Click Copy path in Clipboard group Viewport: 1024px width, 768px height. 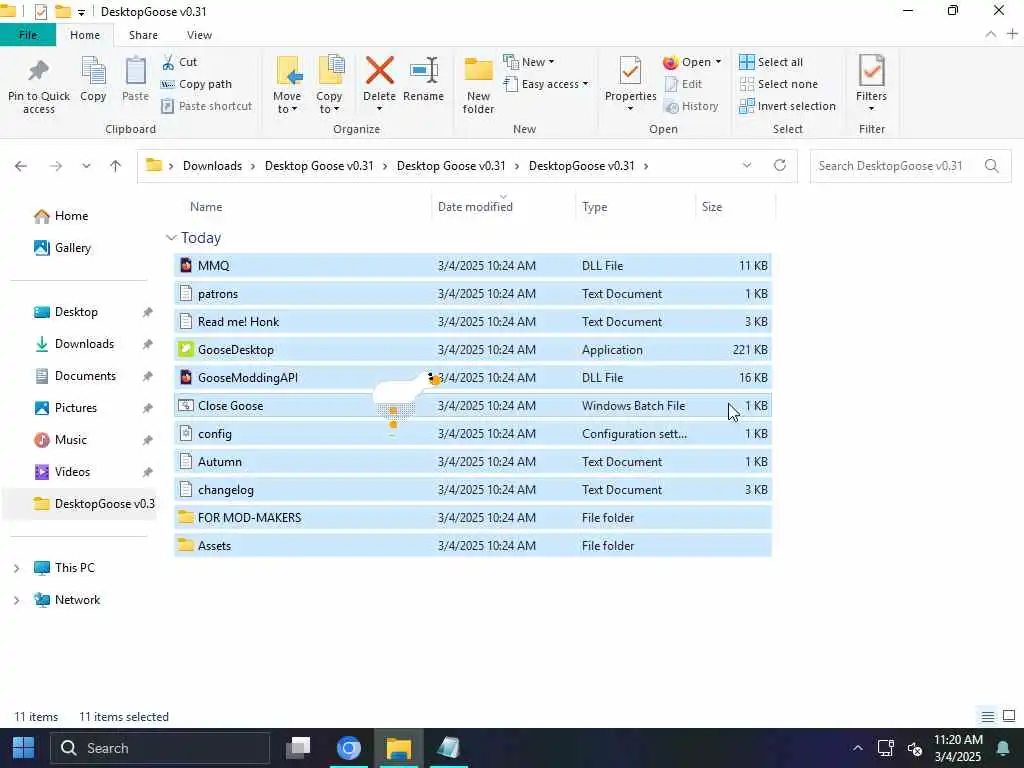point(196,84)
